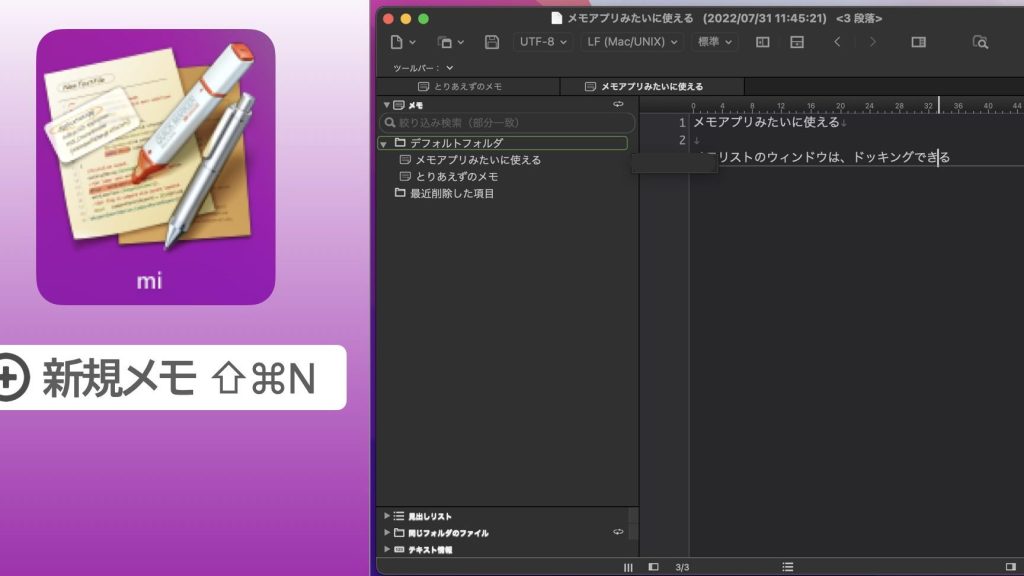Open the 標準 mode dropdown
The height and width of the screenshot is (576, 1024).
coord(714,42)
